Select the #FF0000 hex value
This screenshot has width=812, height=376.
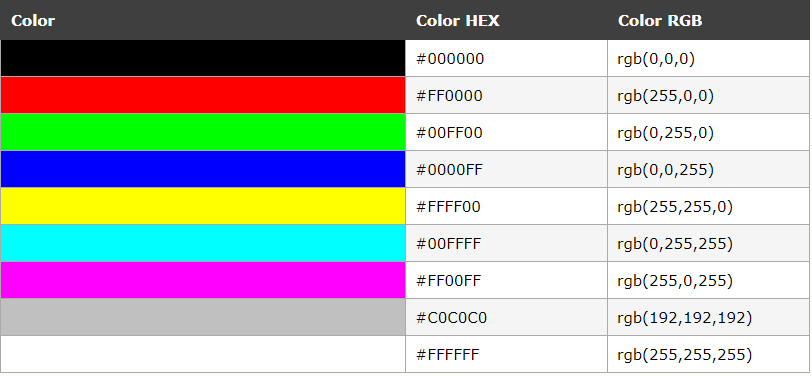pos(449,96)
